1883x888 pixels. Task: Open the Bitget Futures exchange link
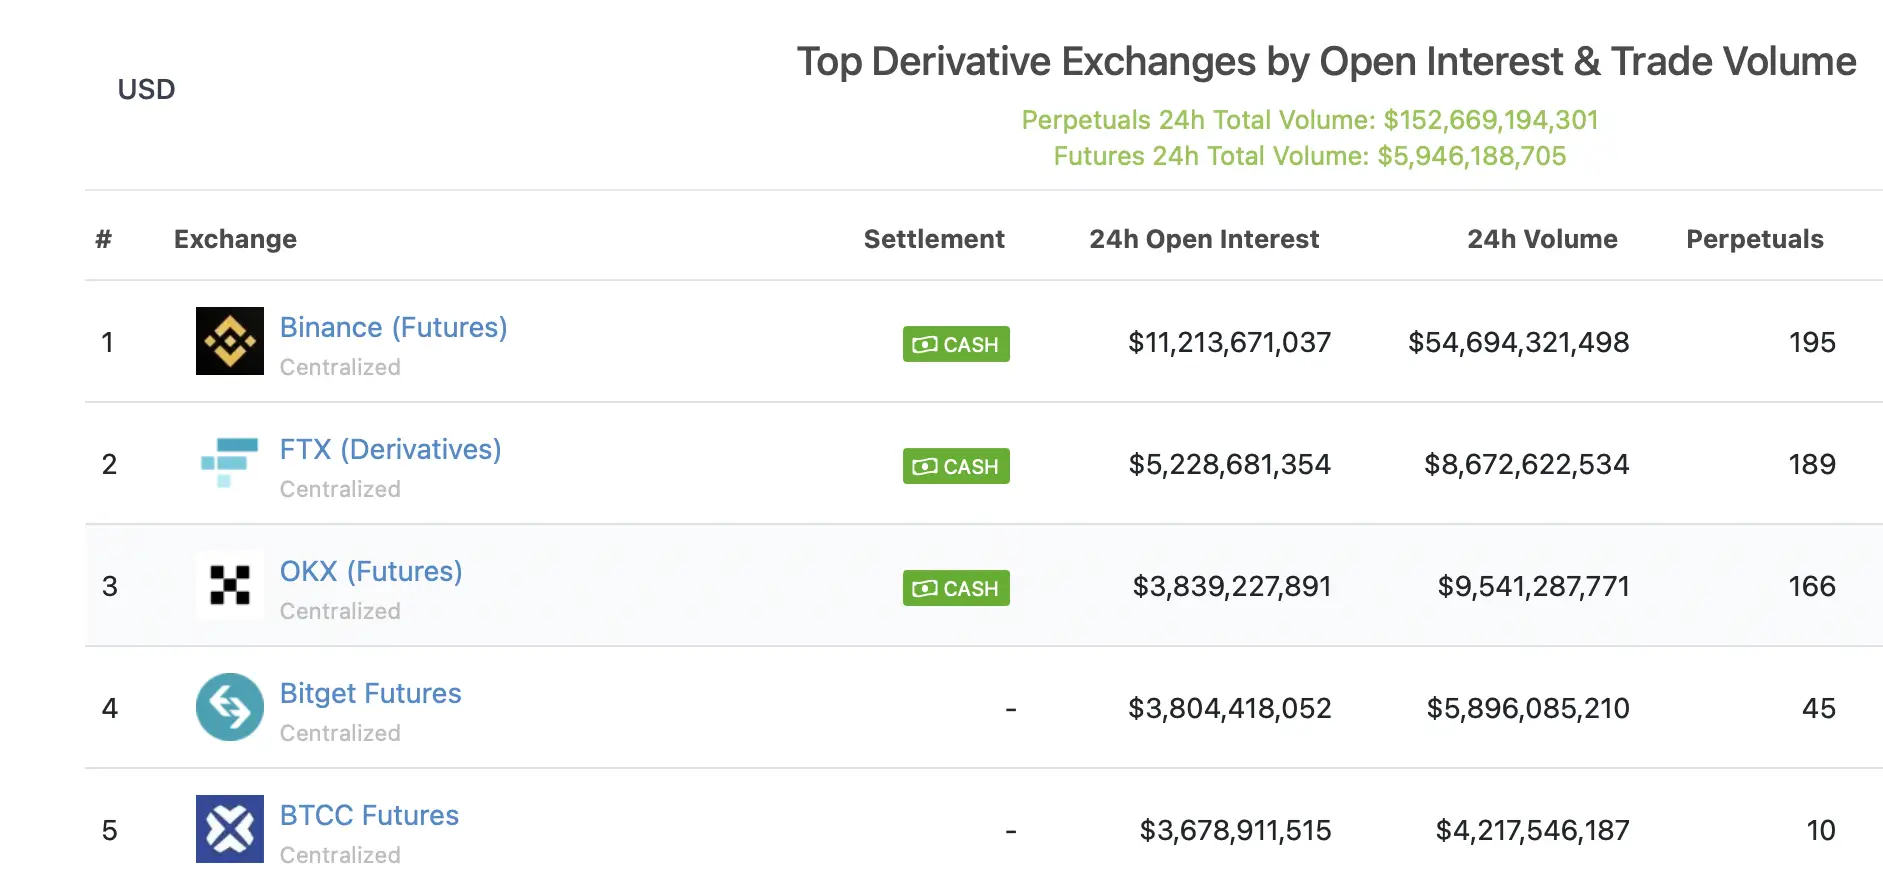370,693
